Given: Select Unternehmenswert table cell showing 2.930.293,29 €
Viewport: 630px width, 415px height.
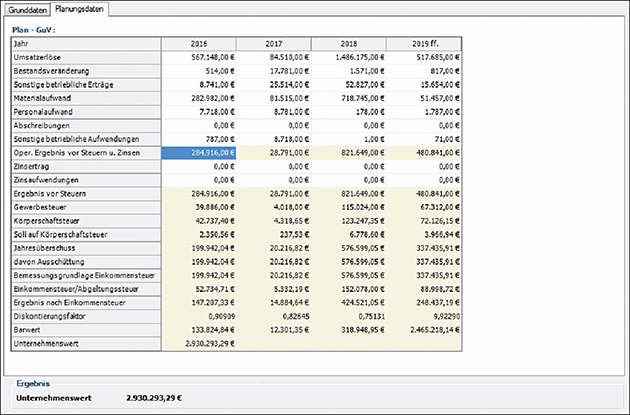Looking at the screenshot, I should 200,343.
